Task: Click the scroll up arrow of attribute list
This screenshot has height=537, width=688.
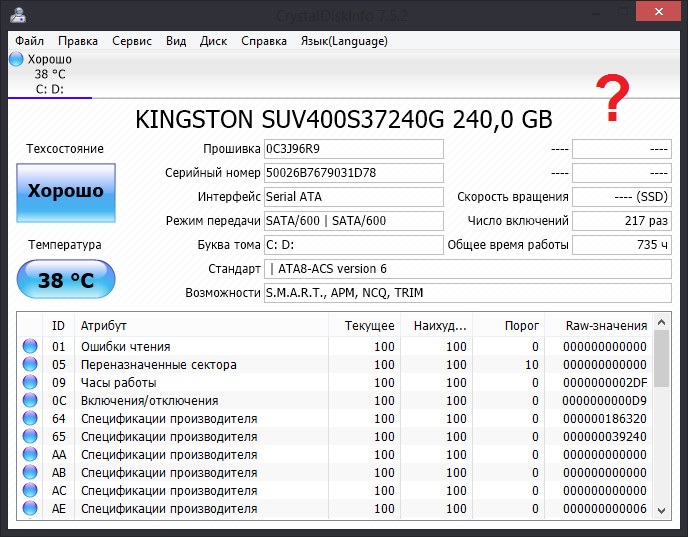Action: pyautogui.click(x=662, y=322)
